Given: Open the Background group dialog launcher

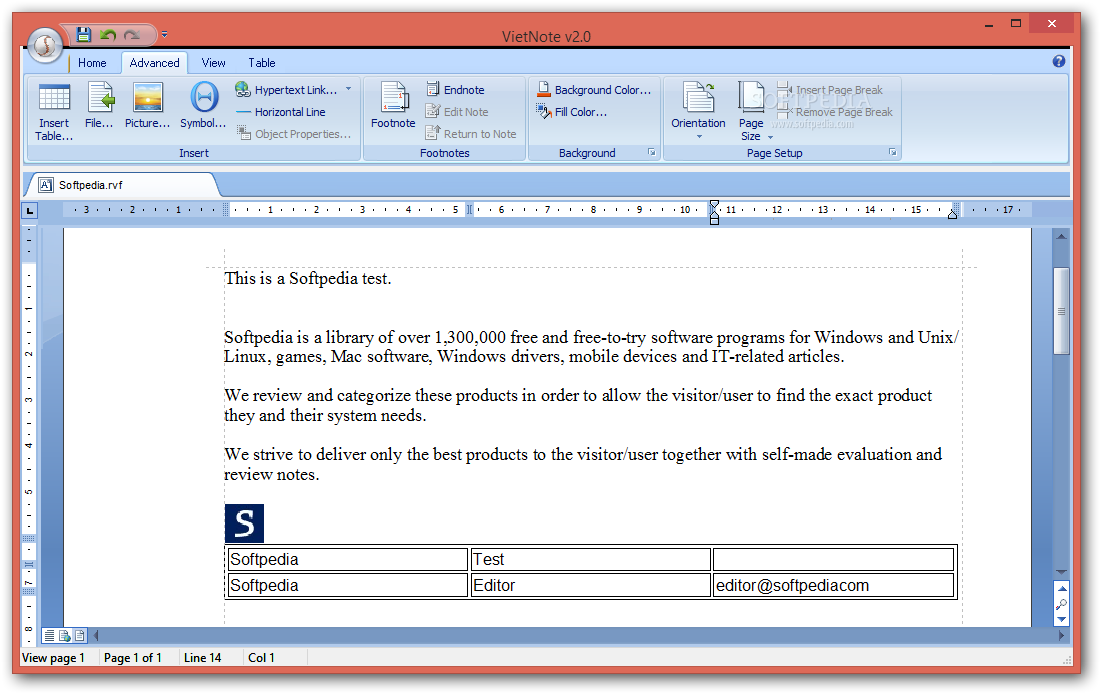Looking at the screenshot, I should (652, 152).
